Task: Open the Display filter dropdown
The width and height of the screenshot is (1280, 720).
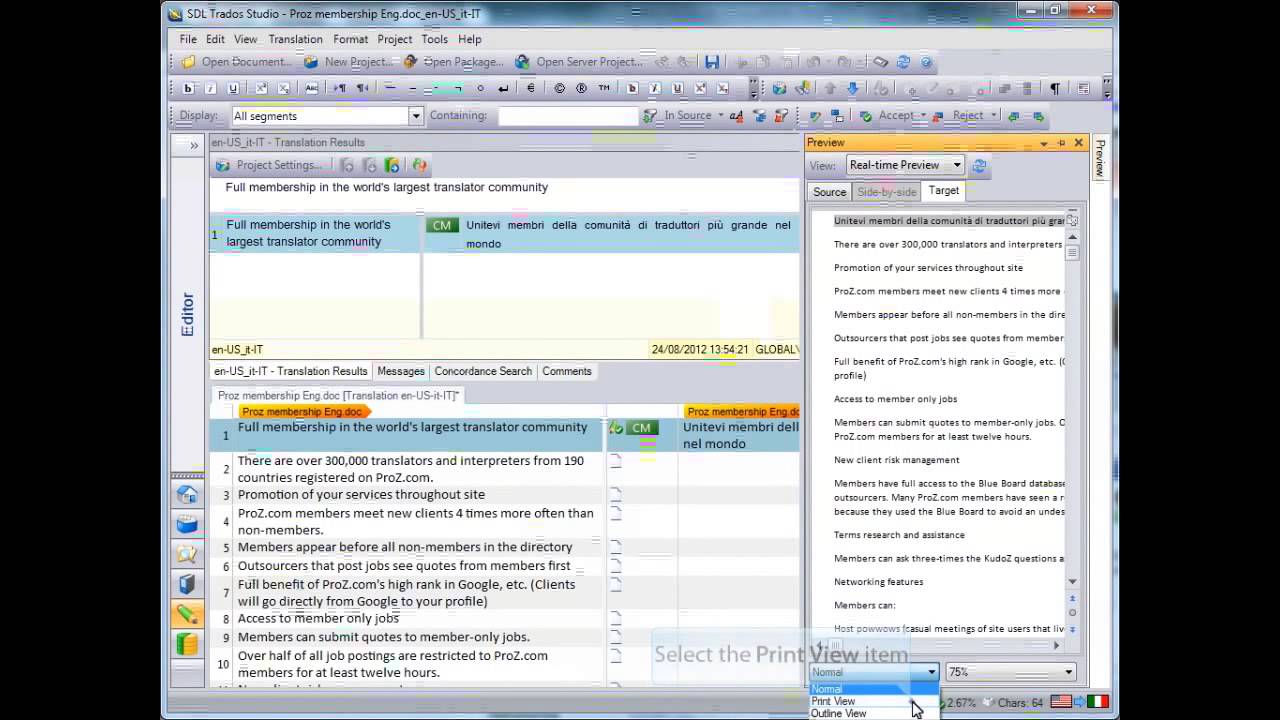Action: click(x=416, y=116)
